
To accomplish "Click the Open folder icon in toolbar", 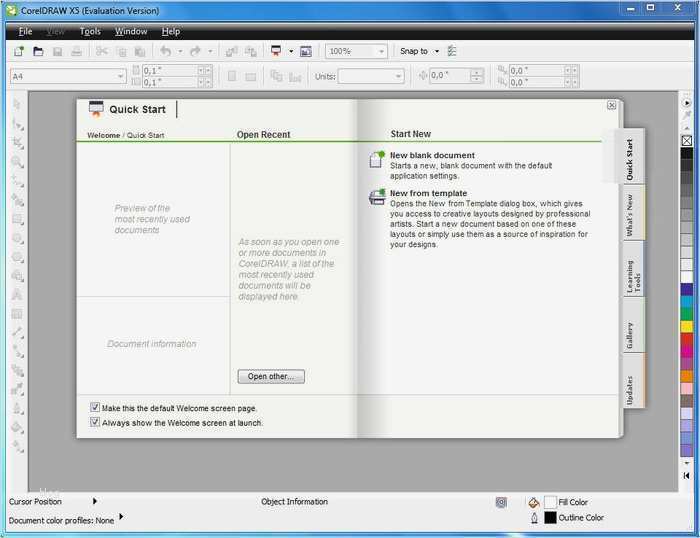I will (x=38, y=51).
